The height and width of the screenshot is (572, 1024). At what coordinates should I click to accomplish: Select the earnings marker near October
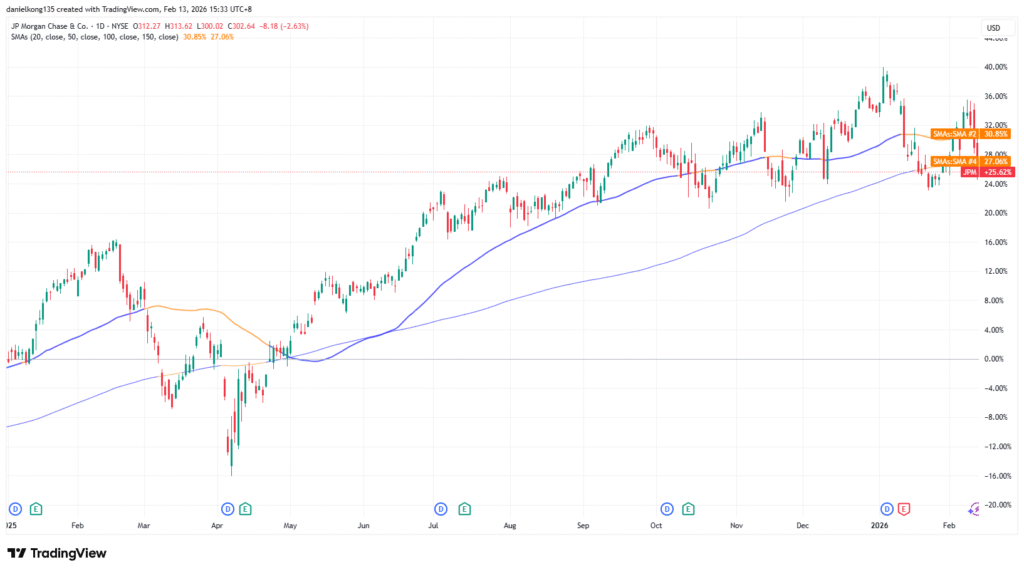pyautogui.click(x=690, y=508)
